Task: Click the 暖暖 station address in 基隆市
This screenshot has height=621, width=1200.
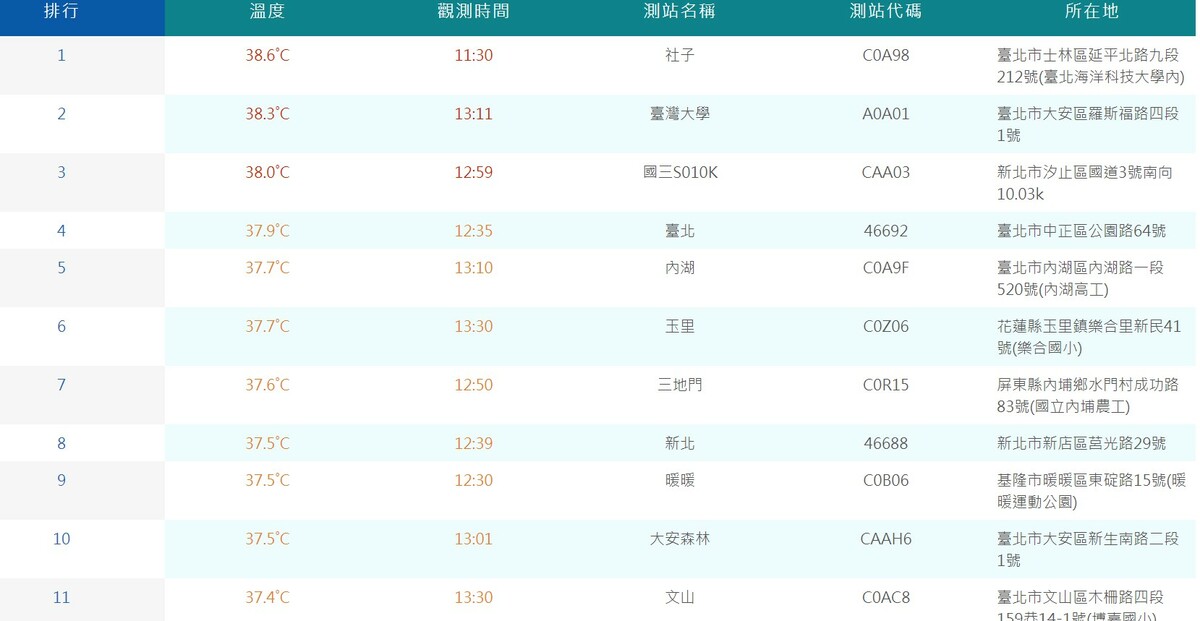Action: point(1091,491)
